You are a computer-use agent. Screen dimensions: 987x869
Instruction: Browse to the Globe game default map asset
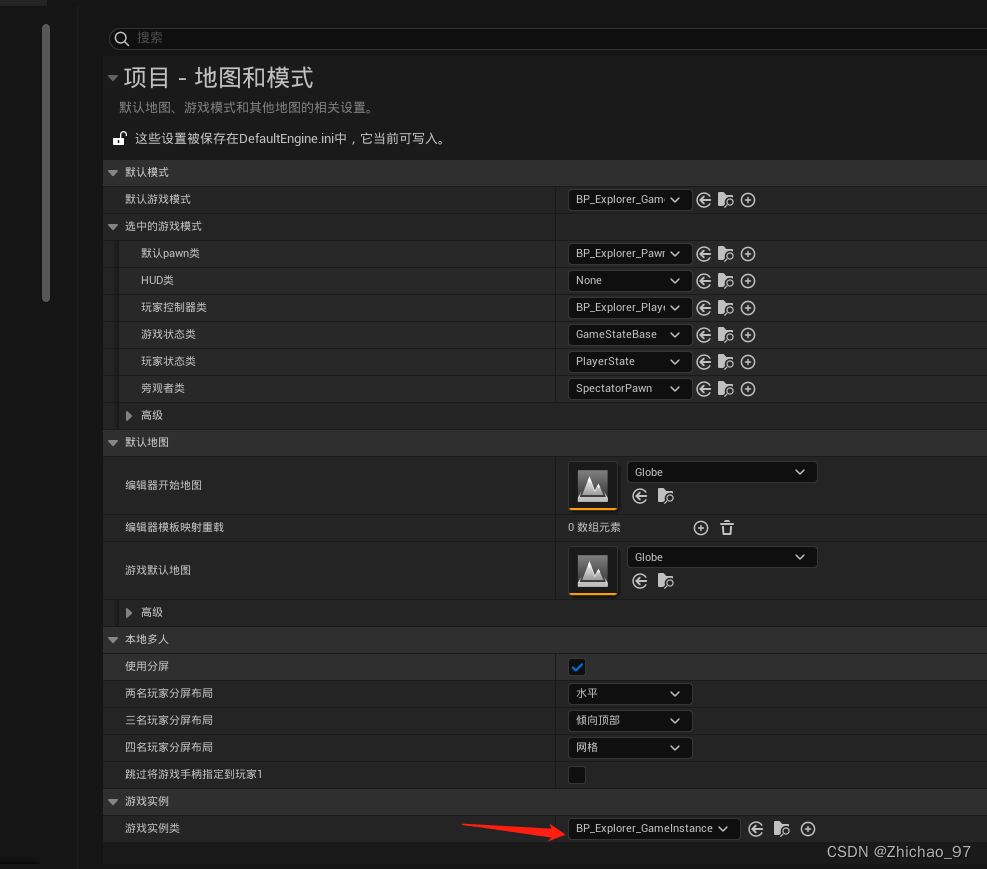point(666,581)
